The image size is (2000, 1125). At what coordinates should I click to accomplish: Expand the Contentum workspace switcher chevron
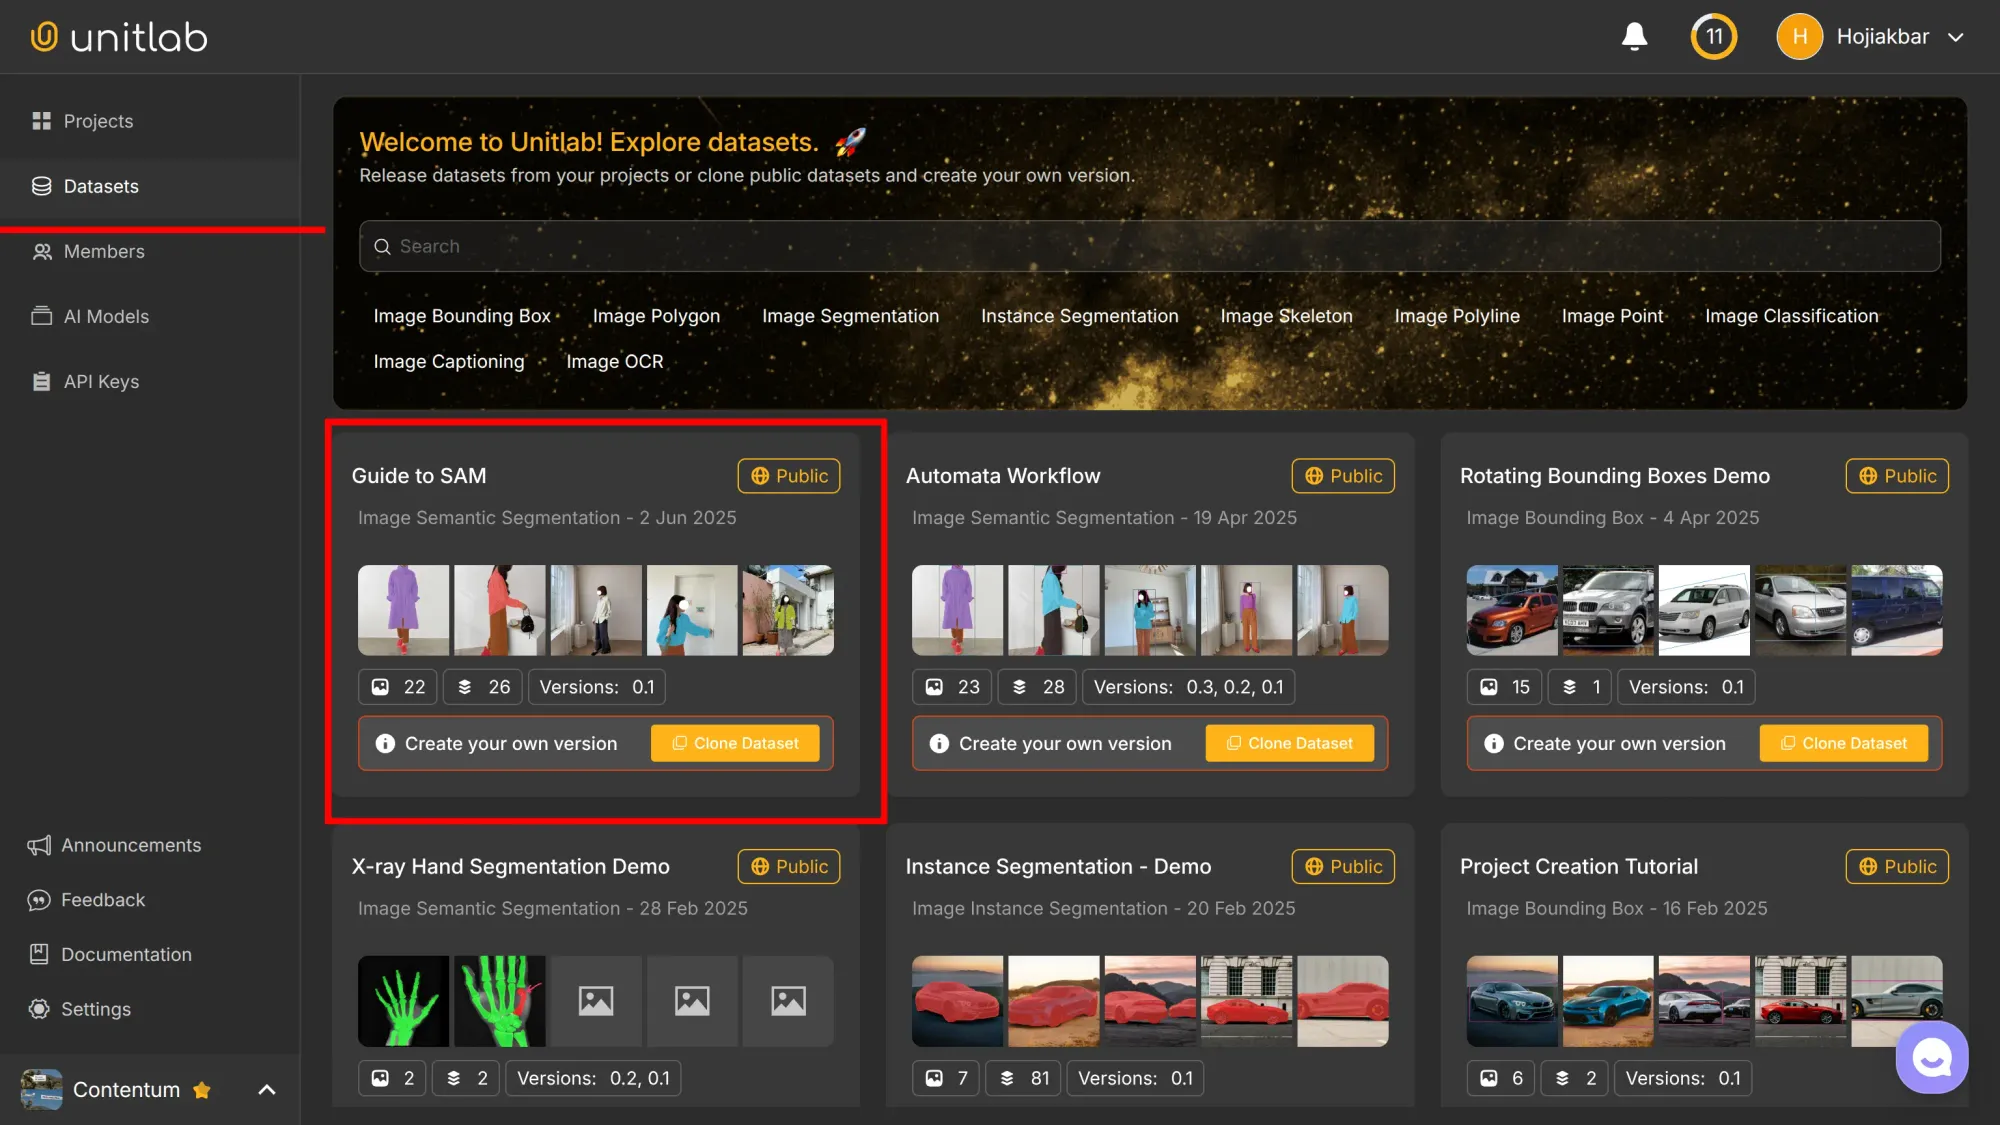click(267, 1090)
